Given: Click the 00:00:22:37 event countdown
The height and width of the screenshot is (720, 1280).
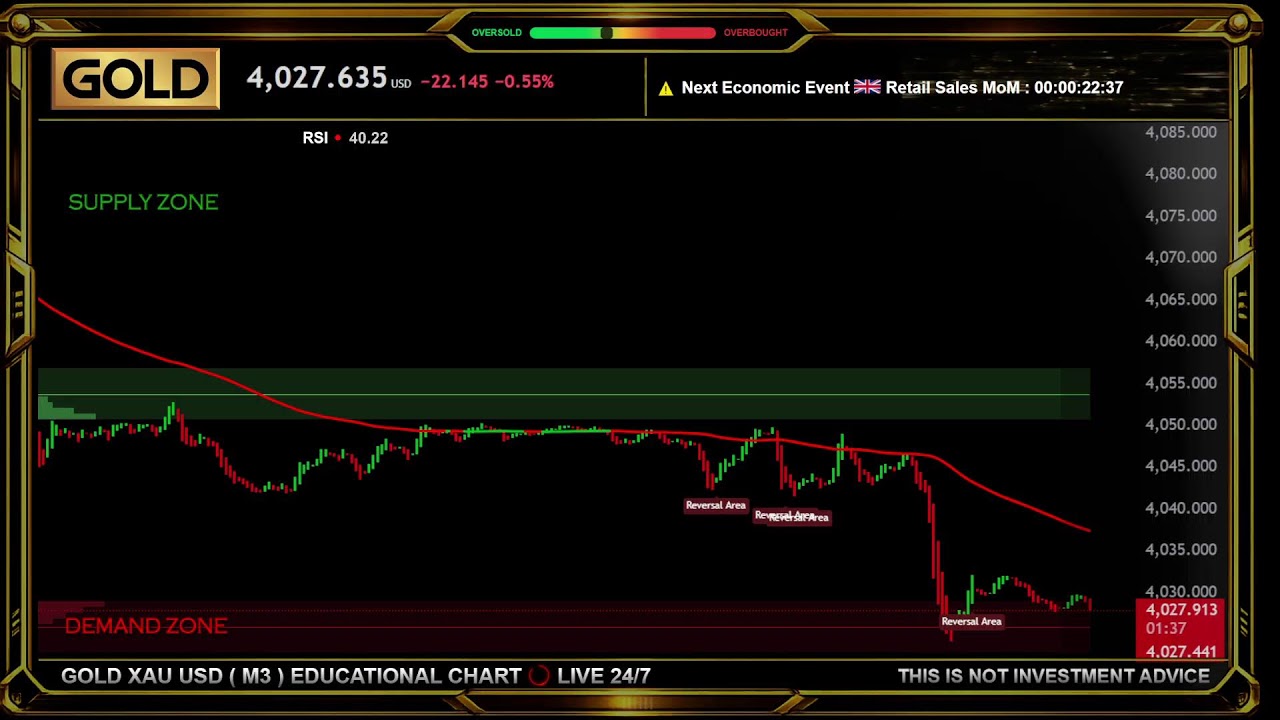Looking at the screenshot, I should coord(1079,87).
